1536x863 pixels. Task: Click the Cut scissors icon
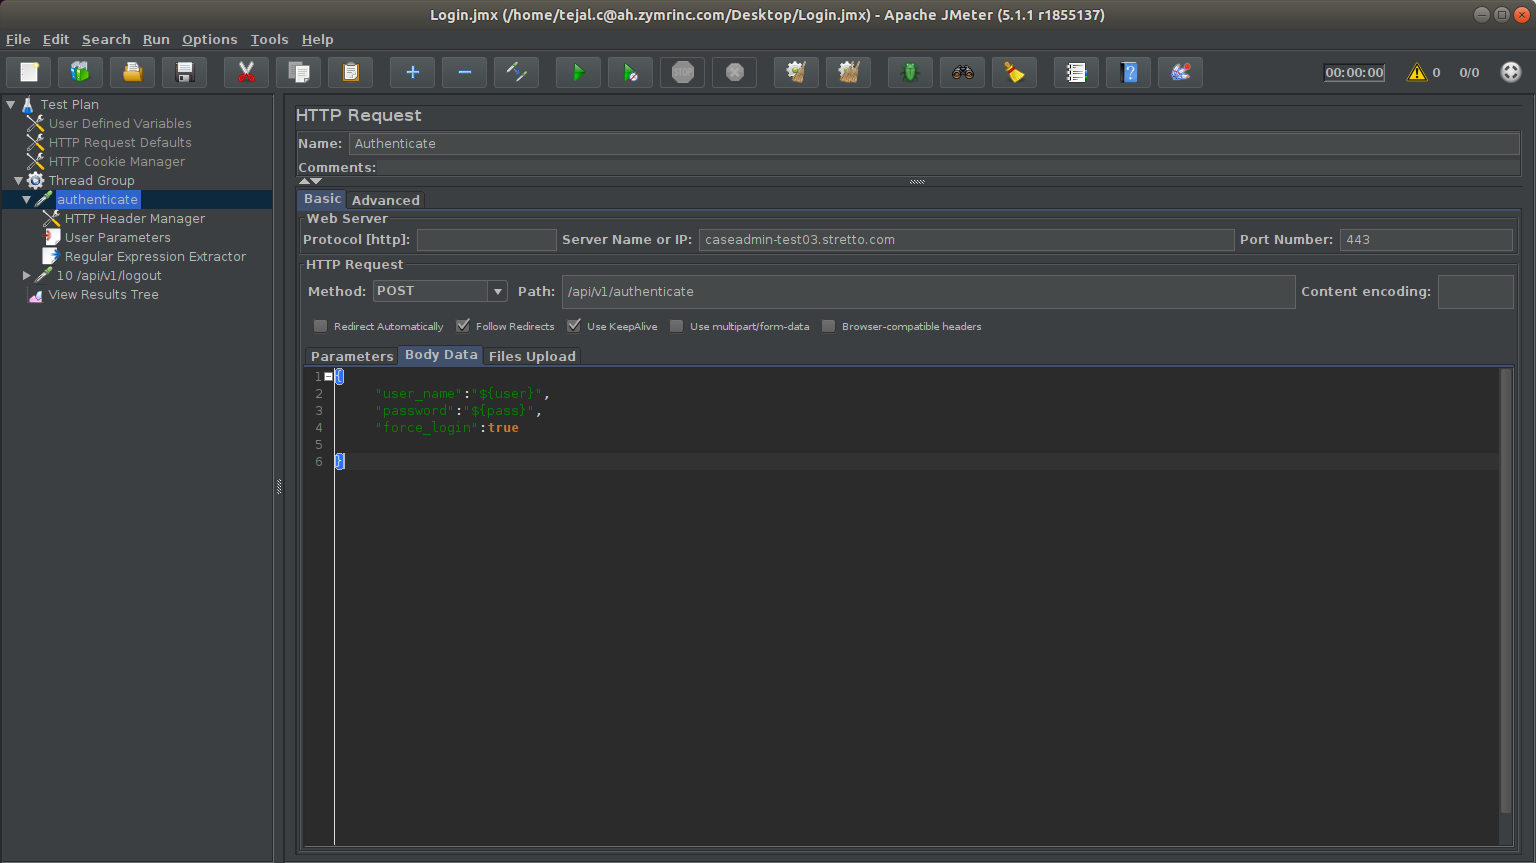246,72
